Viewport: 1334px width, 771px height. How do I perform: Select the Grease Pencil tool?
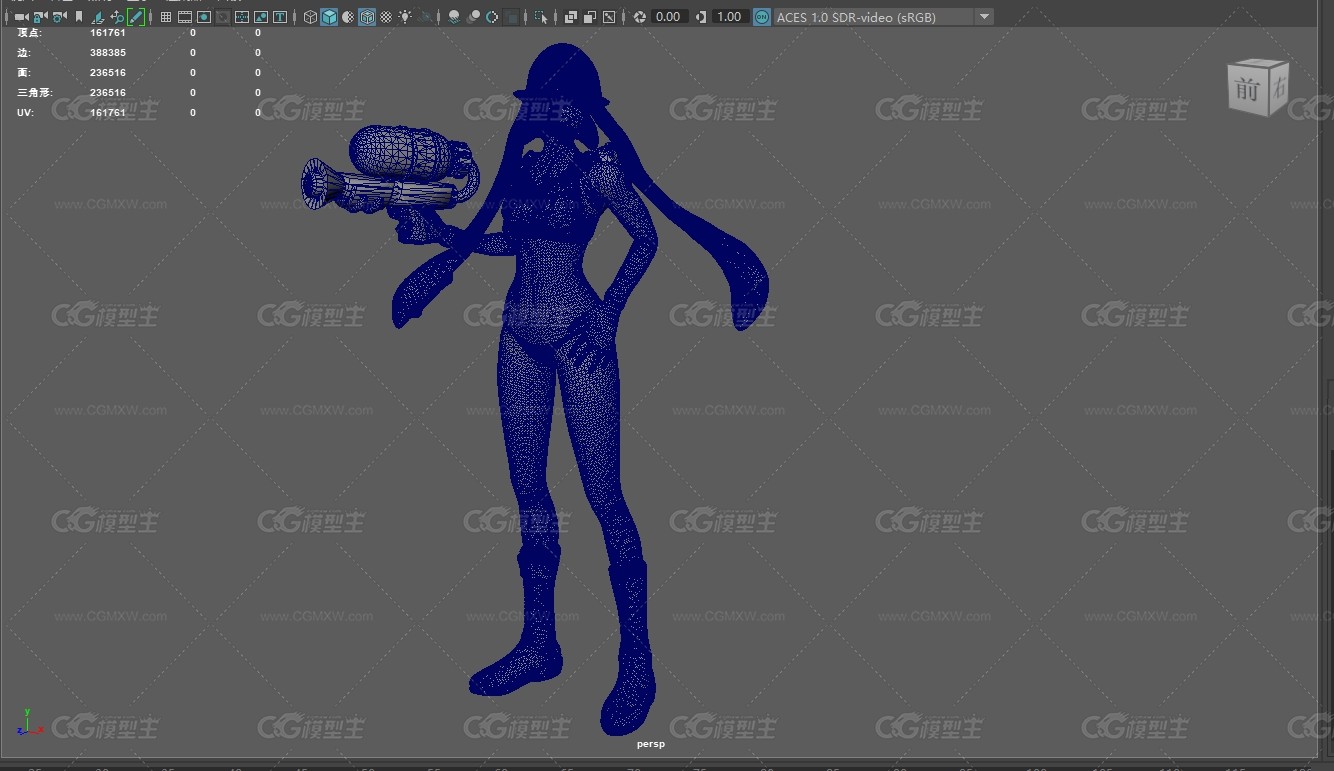[x=136, y=17]
